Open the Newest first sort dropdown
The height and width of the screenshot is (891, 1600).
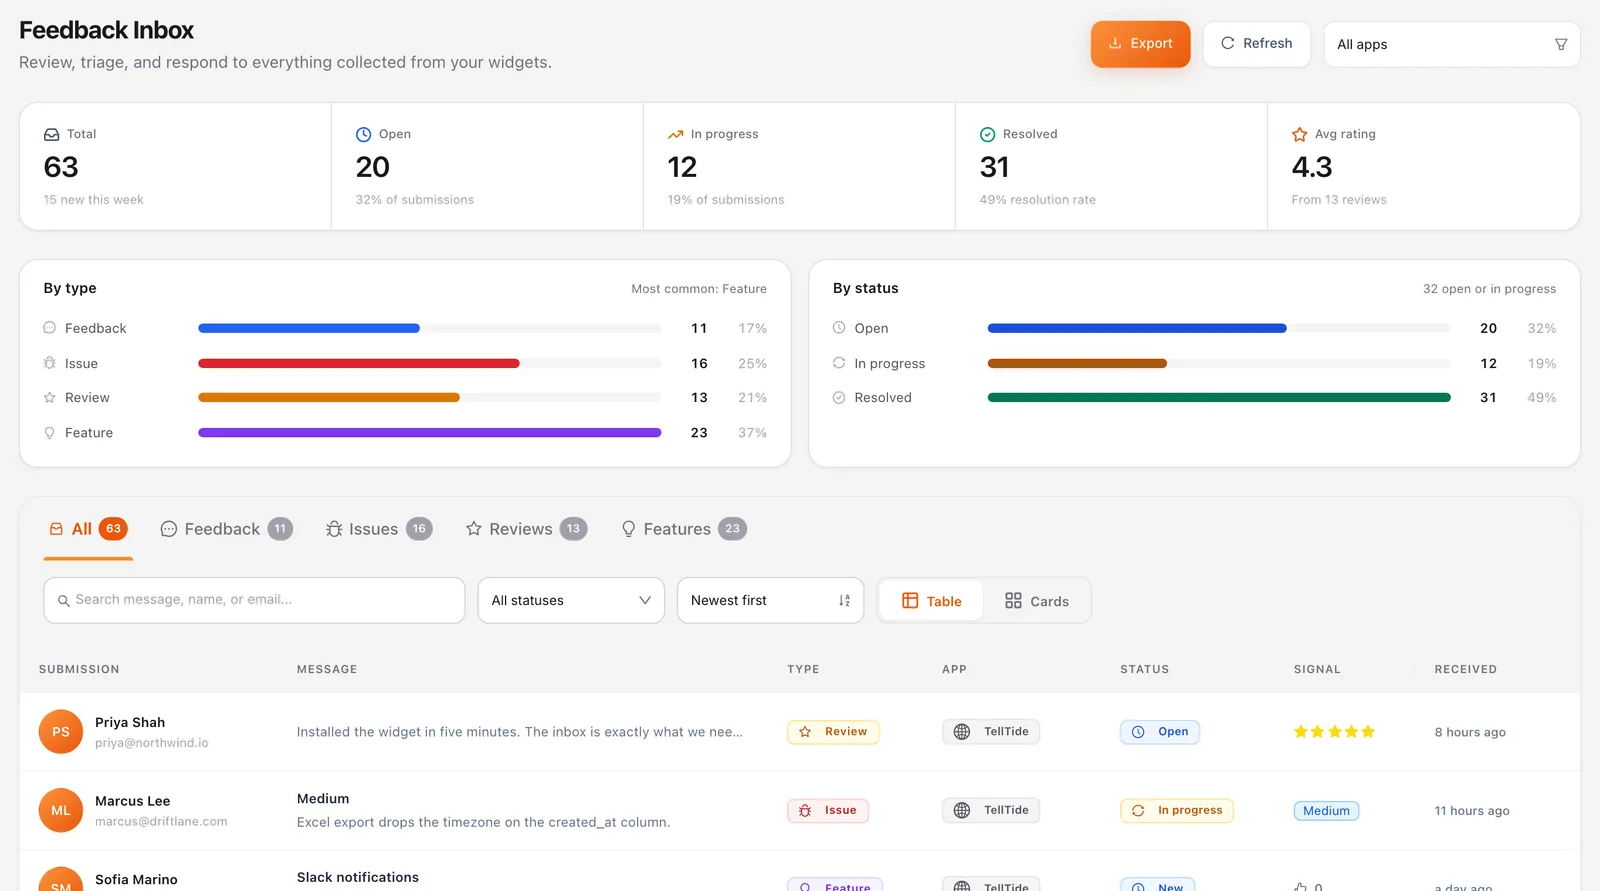click(x=770, y=600)
